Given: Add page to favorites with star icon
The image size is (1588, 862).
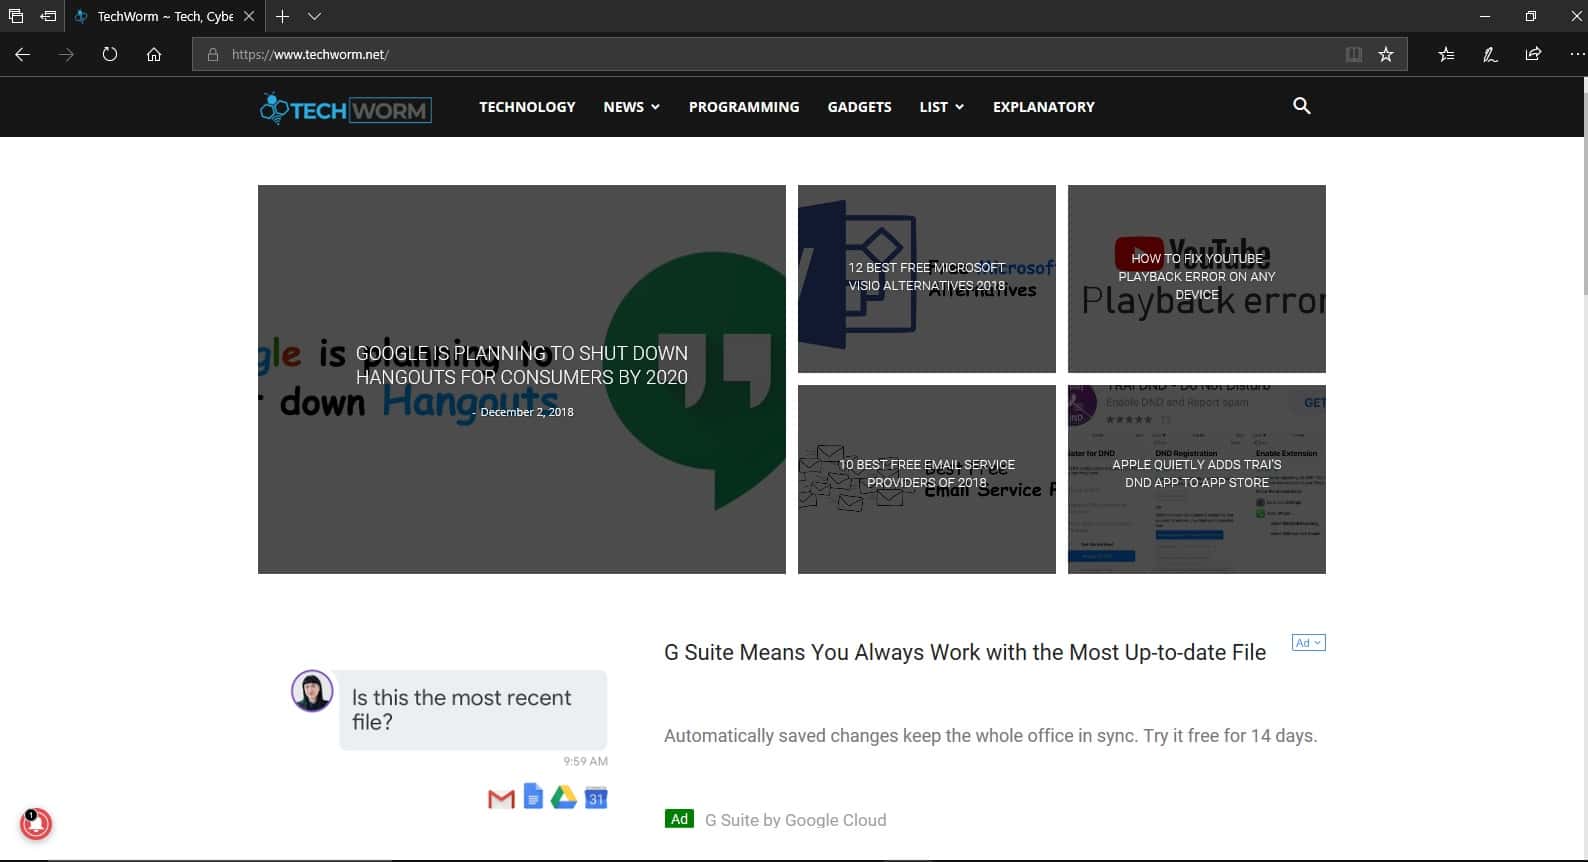Looking at the screenshot, I should (1386, 55).
